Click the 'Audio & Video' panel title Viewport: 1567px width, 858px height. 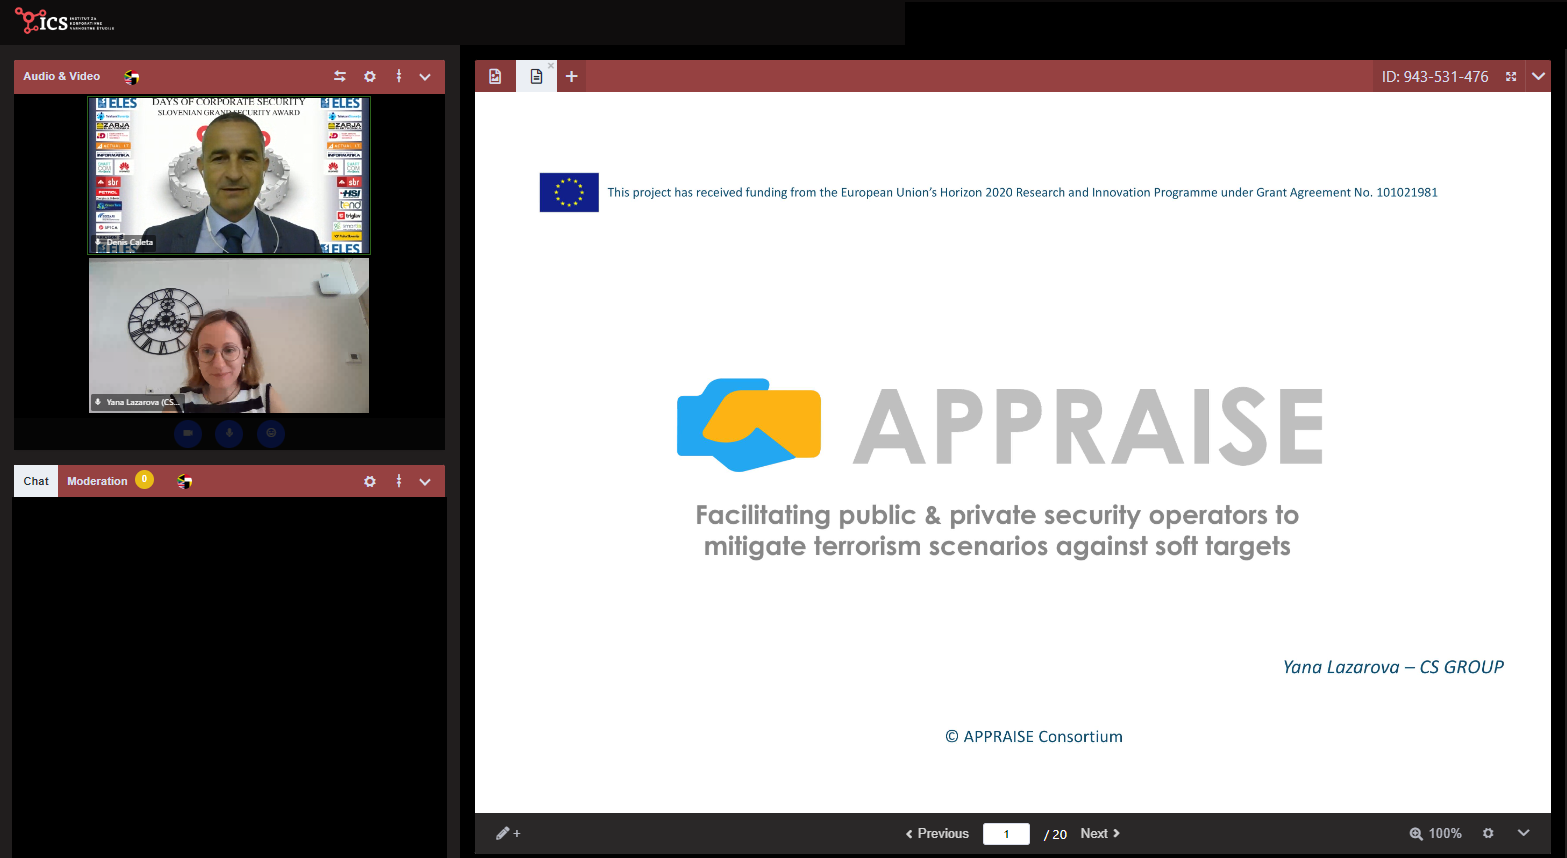[x=62, y=76]
